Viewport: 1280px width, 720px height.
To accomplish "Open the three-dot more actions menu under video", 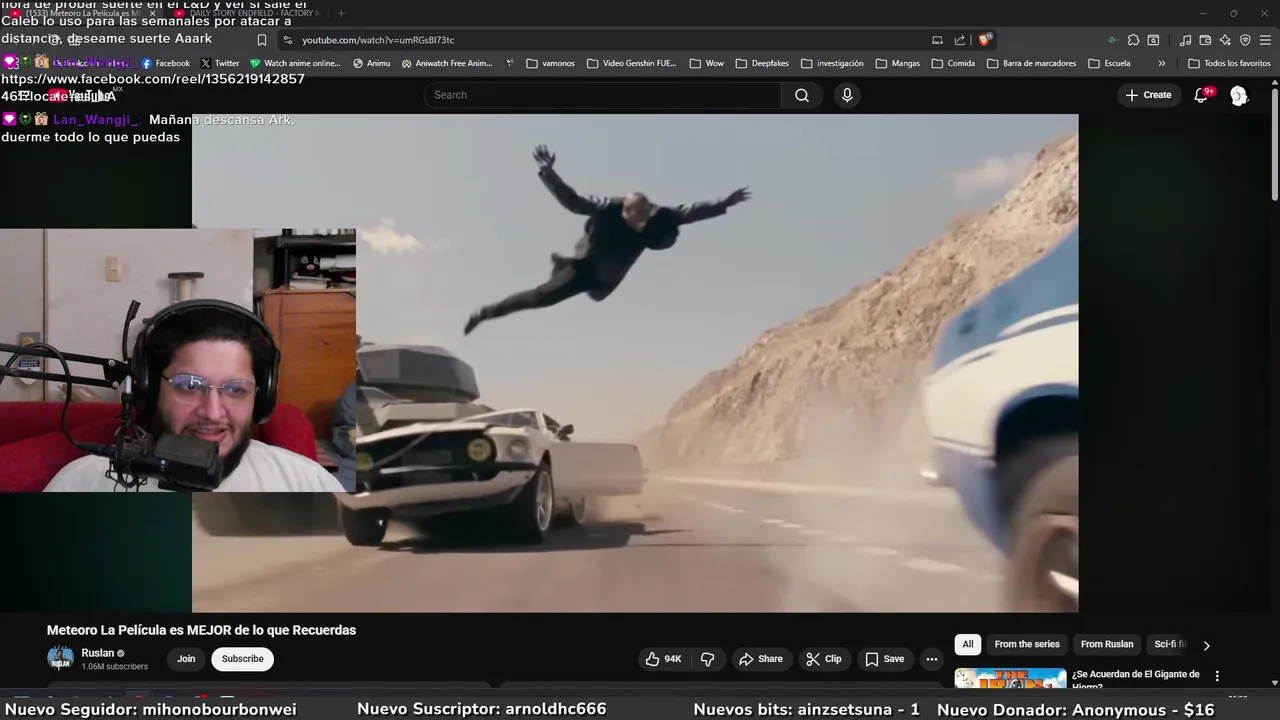I will pos(931,659).
